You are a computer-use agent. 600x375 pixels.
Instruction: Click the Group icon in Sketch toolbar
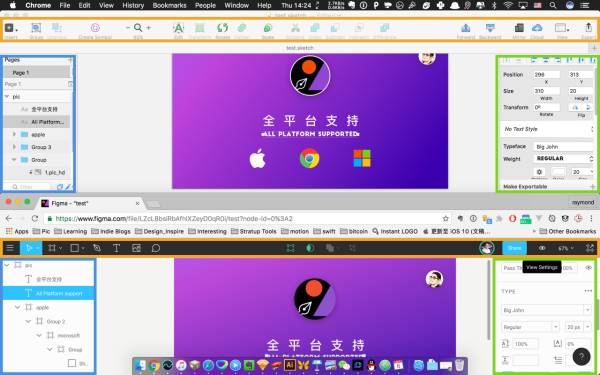(x=36, y=28)
